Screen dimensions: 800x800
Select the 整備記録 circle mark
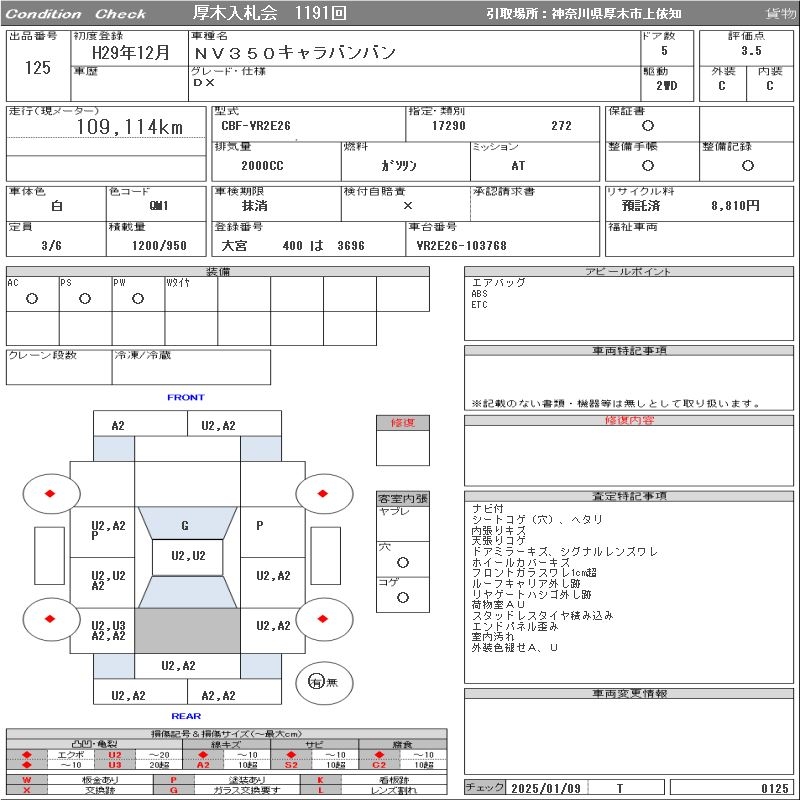(x=747, y=165)
